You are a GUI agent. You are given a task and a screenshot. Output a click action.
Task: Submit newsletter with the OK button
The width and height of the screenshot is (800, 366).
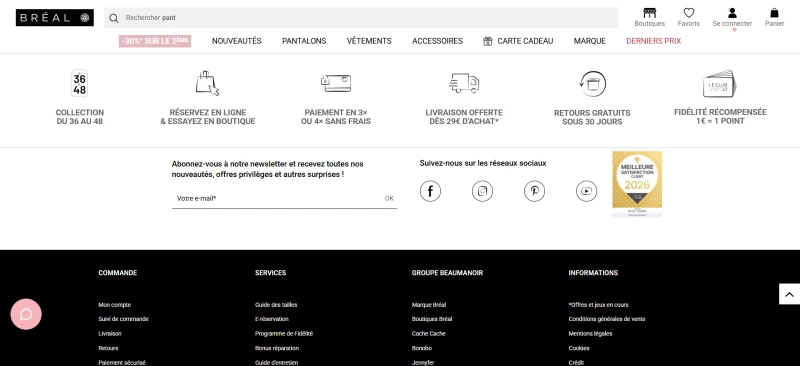[x=389, y=199]
